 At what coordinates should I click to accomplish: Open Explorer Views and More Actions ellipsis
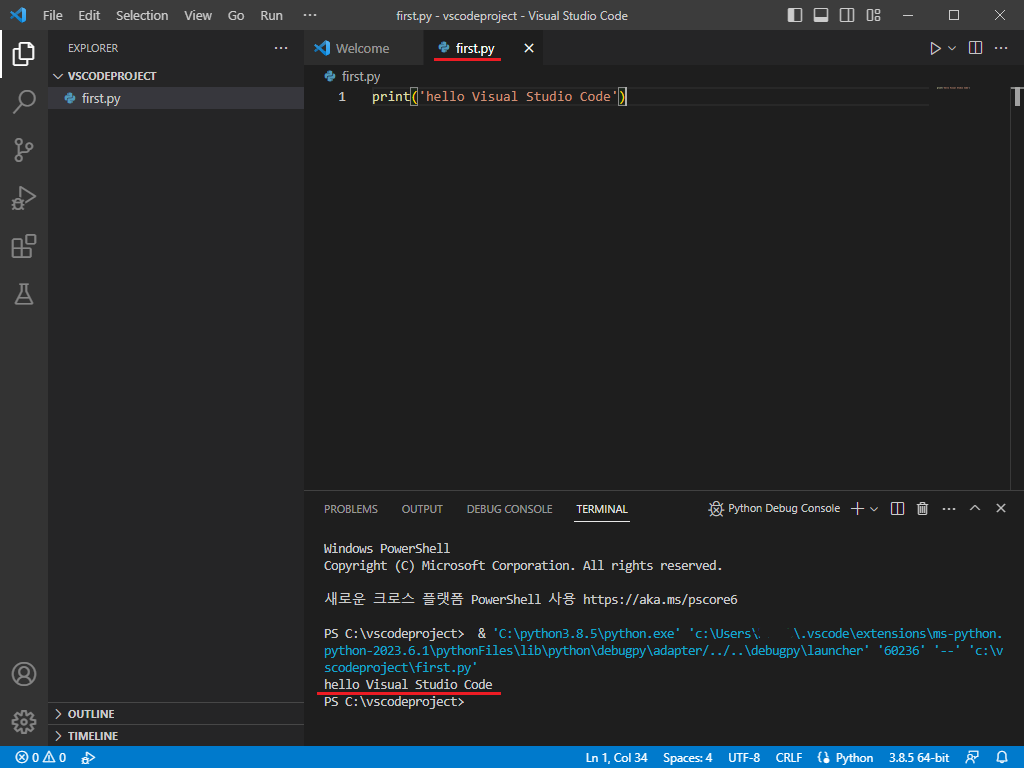coord(281,48)
